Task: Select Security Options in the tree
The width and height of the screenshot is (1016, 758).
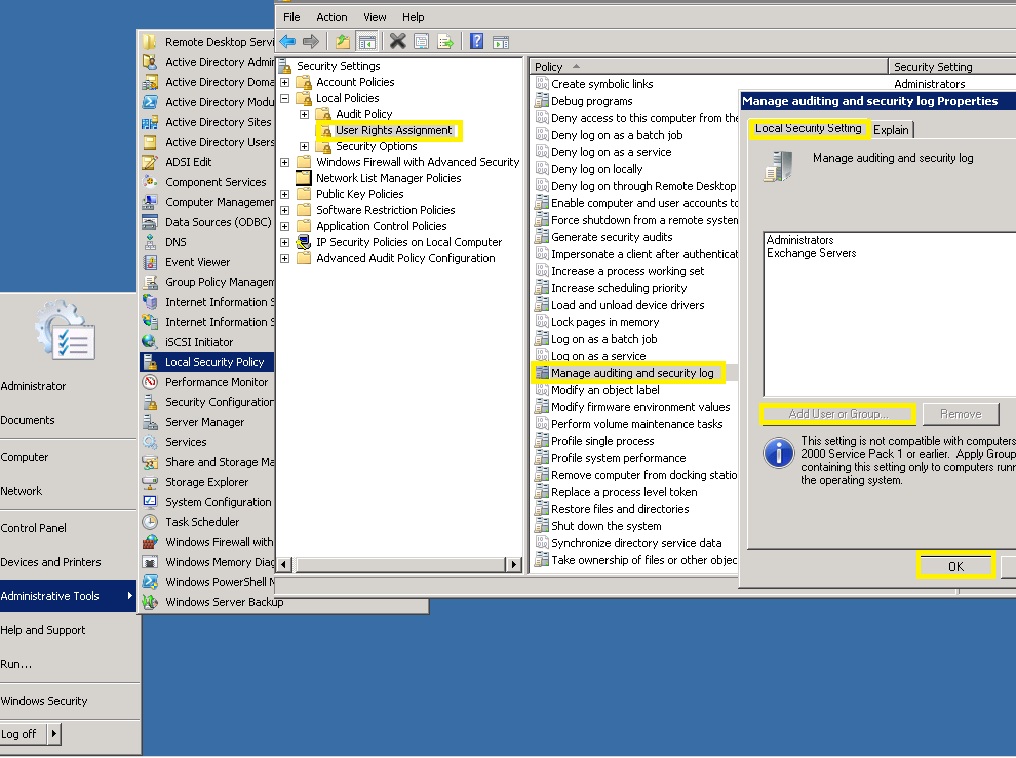Action: [376, 146]
